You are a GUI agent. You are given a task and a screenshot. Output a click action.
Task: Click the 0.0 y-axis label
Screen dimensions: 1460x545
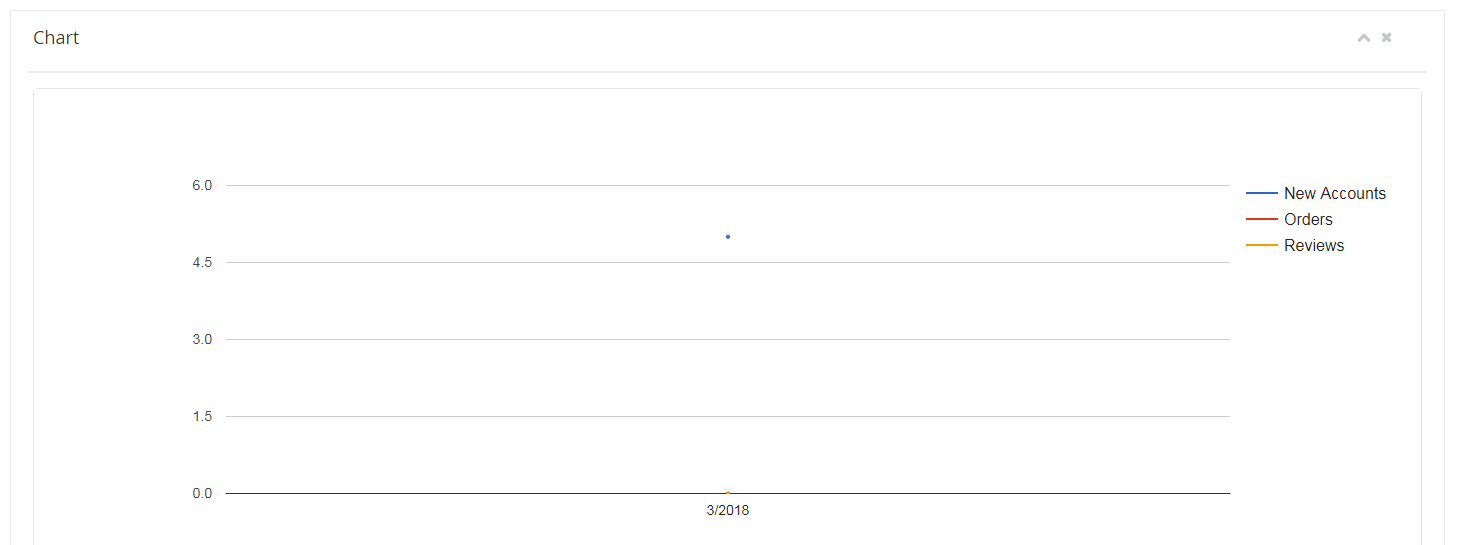pyautogui.click(x=203, y=493)
